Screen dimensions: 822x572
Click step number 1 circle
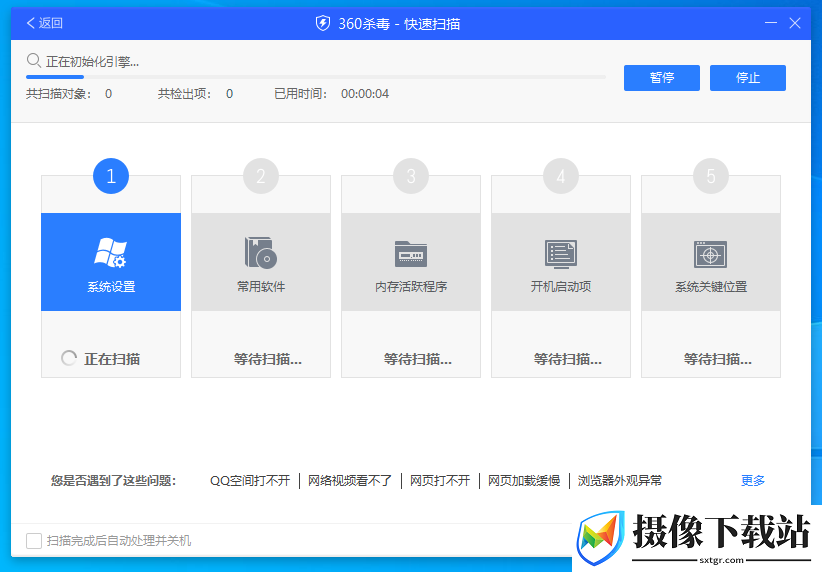111,176
